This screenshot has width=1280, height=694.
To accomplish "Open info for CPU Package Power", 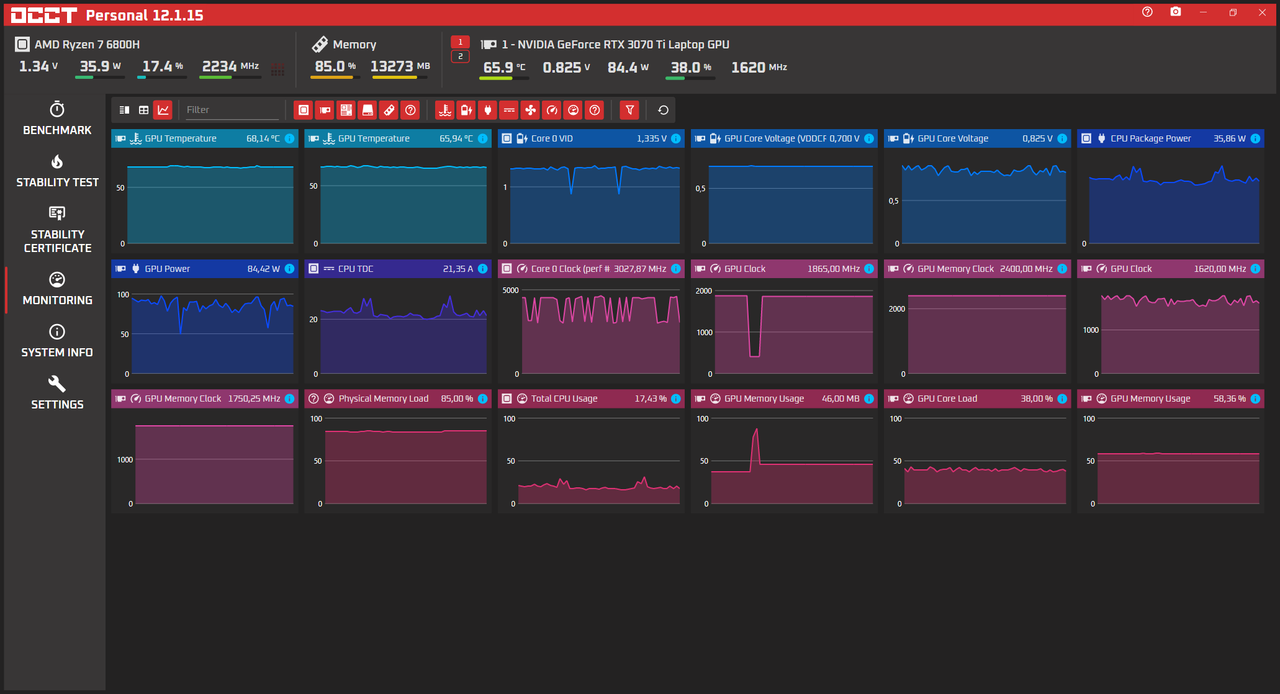I will tap(1256, 139).
